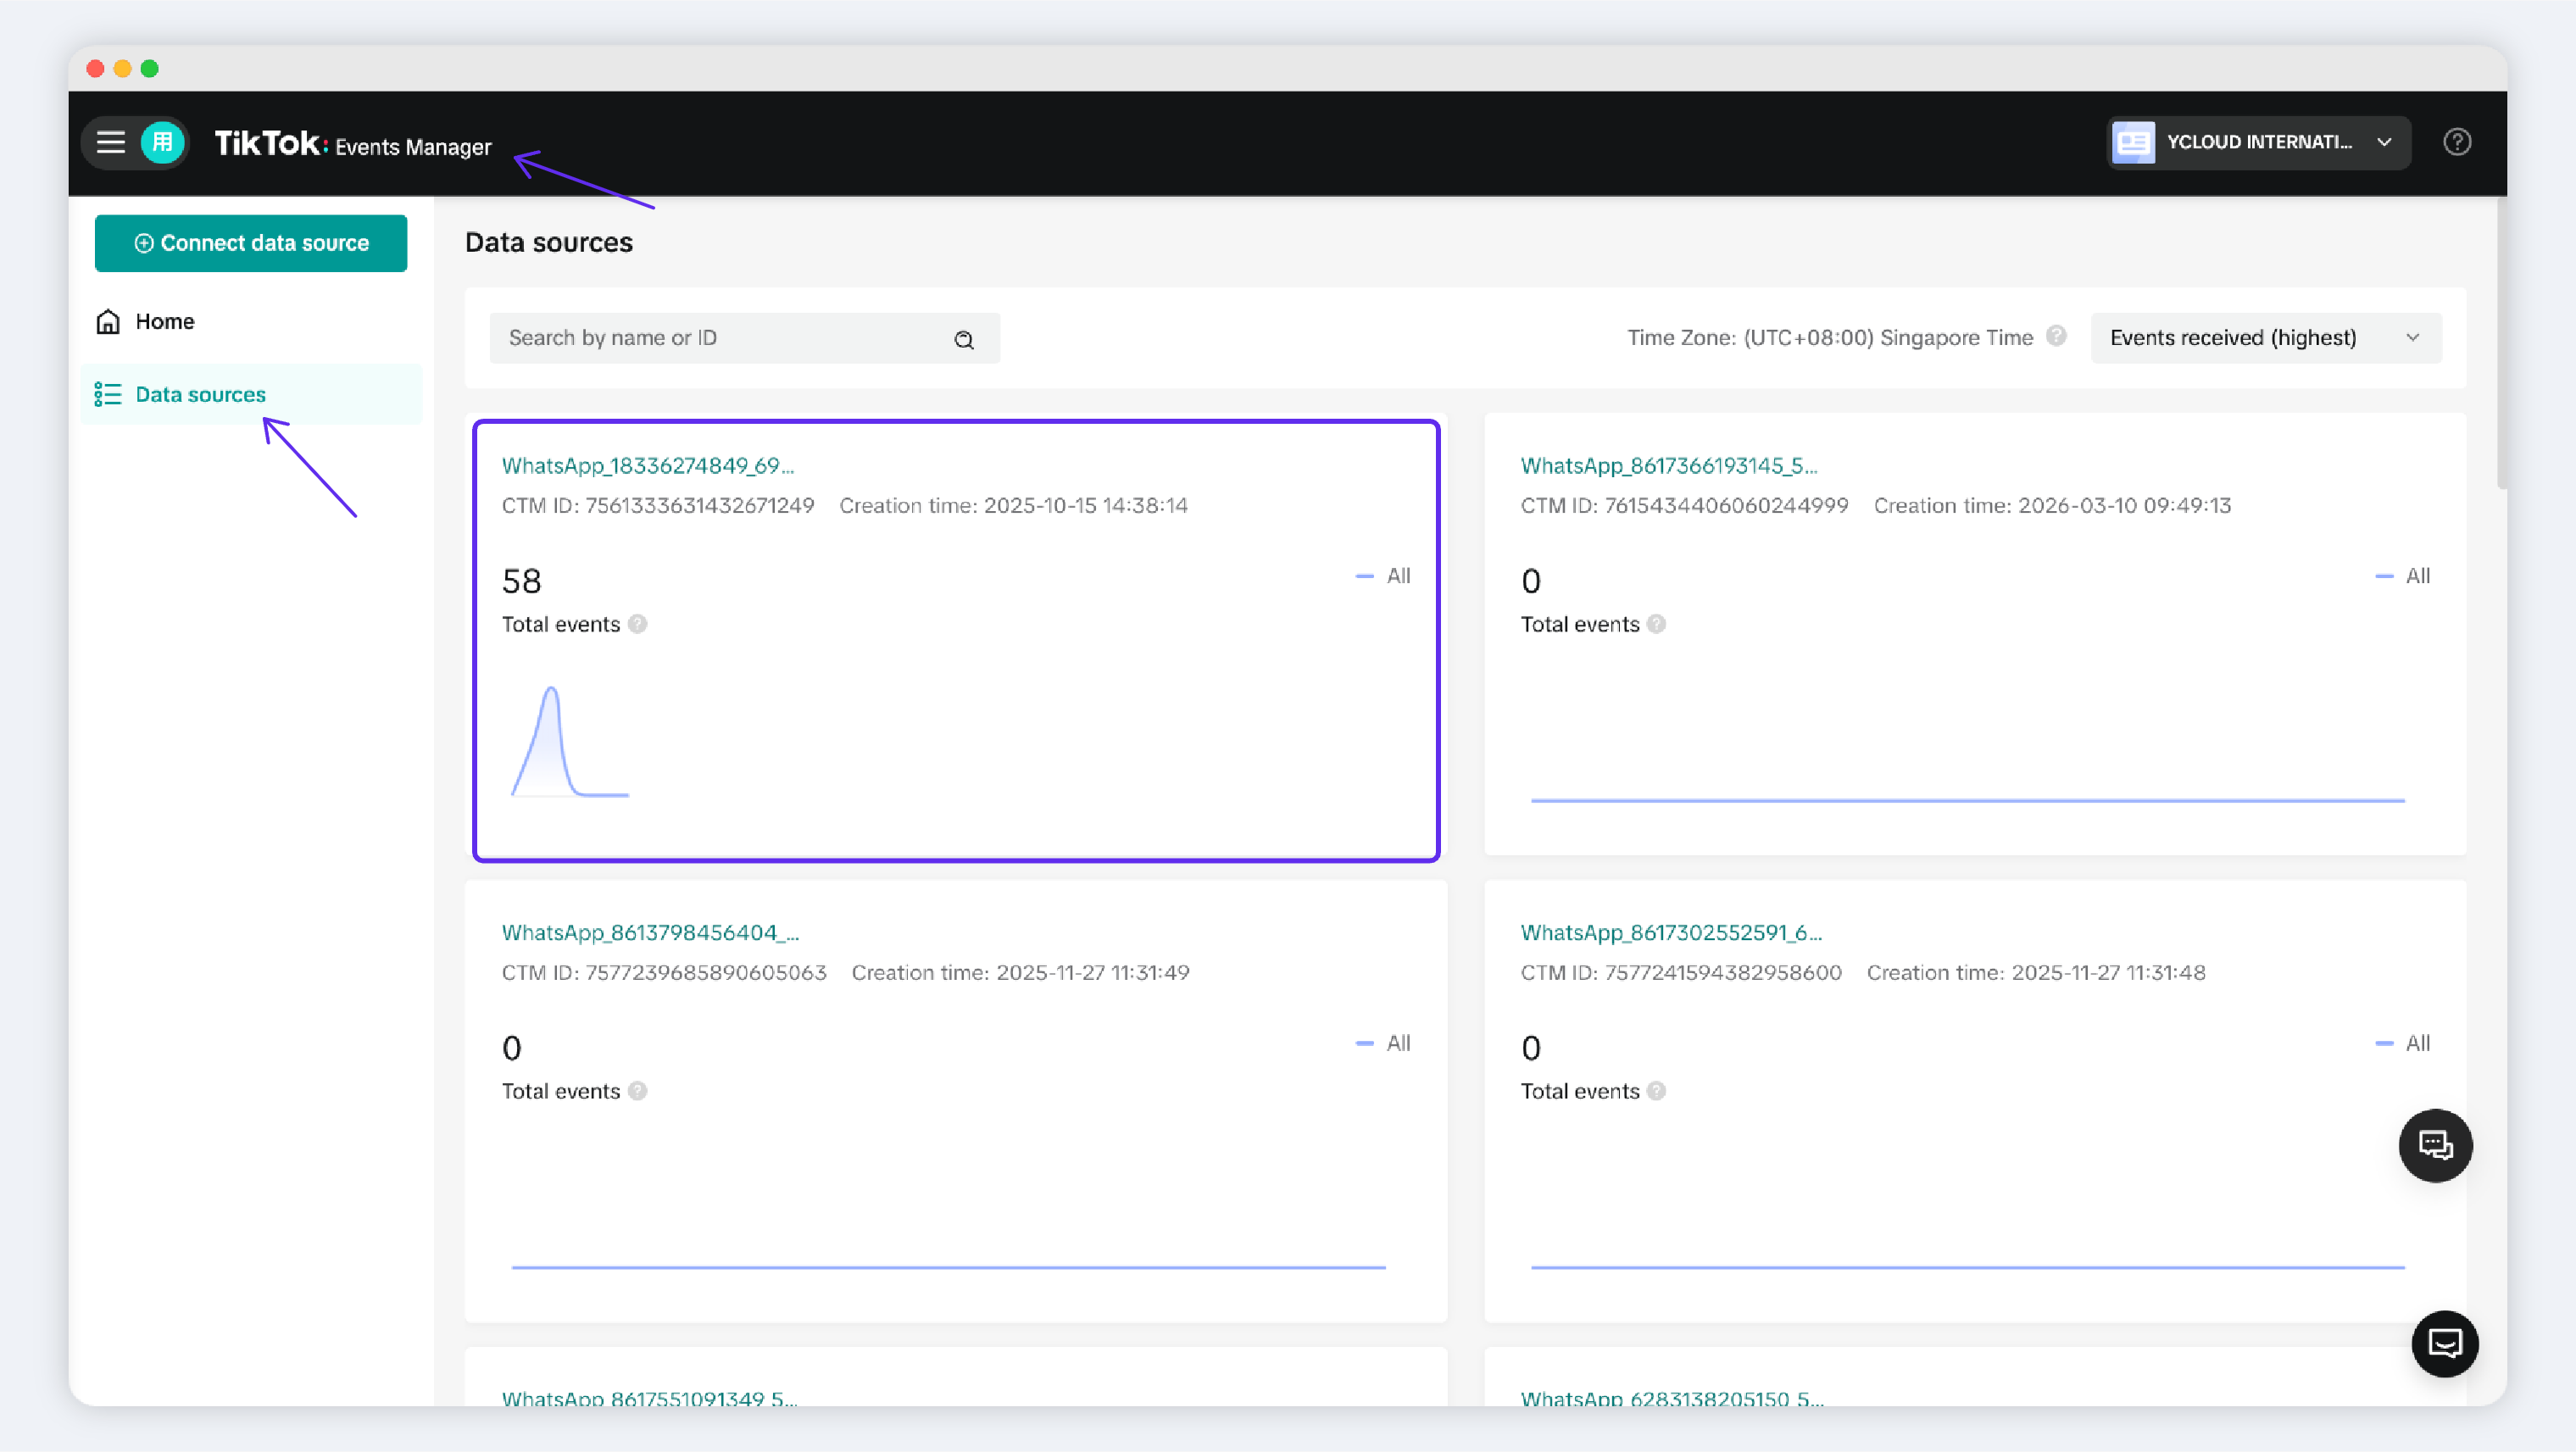
Task: Open the feedback message icon at bottom
Action: click(2444, 1343)
